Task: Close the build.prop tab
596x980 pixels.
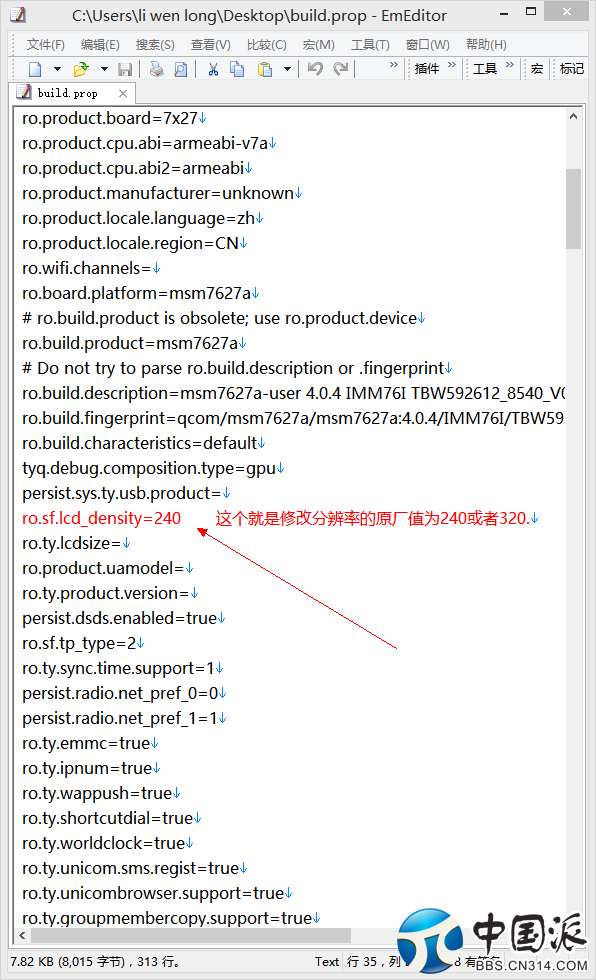Action: click(123, 93)
